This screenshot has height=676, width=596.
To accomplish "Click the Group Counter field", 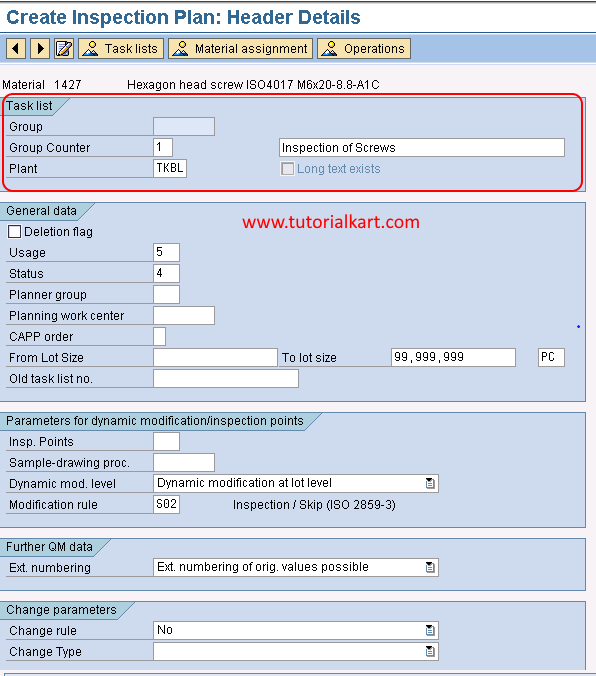I will coord(163,147).
